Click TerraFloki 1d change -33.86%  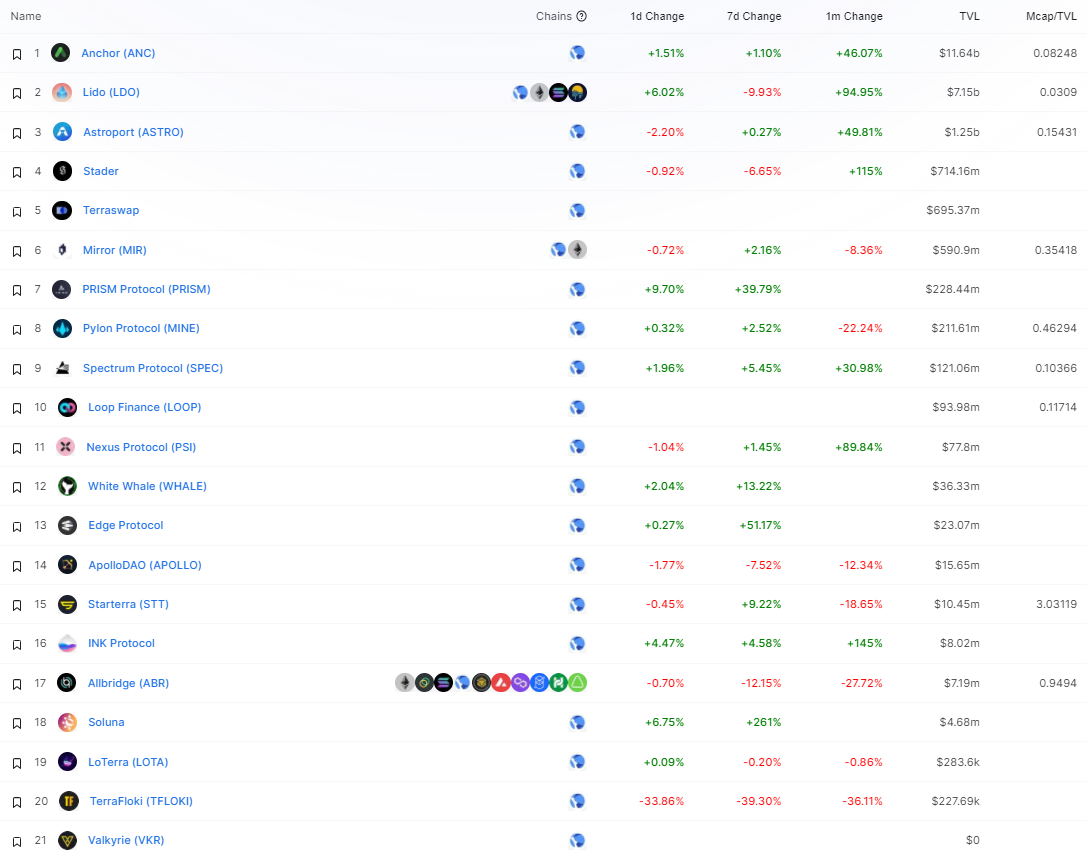661,801
